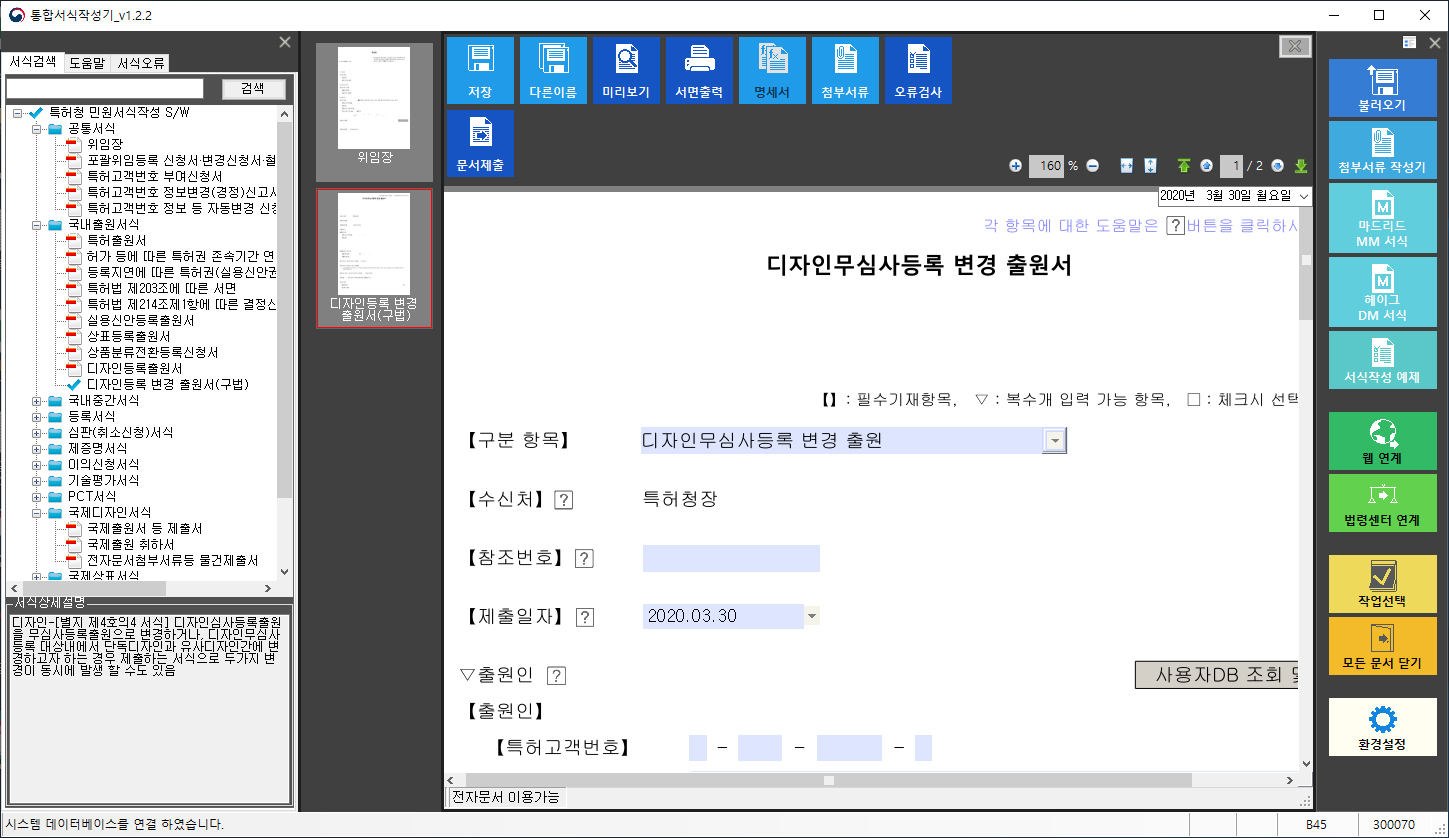The image size is (1449, 838).
Task: Zoom in with the plus magnifier icon
Action: [x=1015, y=166]
